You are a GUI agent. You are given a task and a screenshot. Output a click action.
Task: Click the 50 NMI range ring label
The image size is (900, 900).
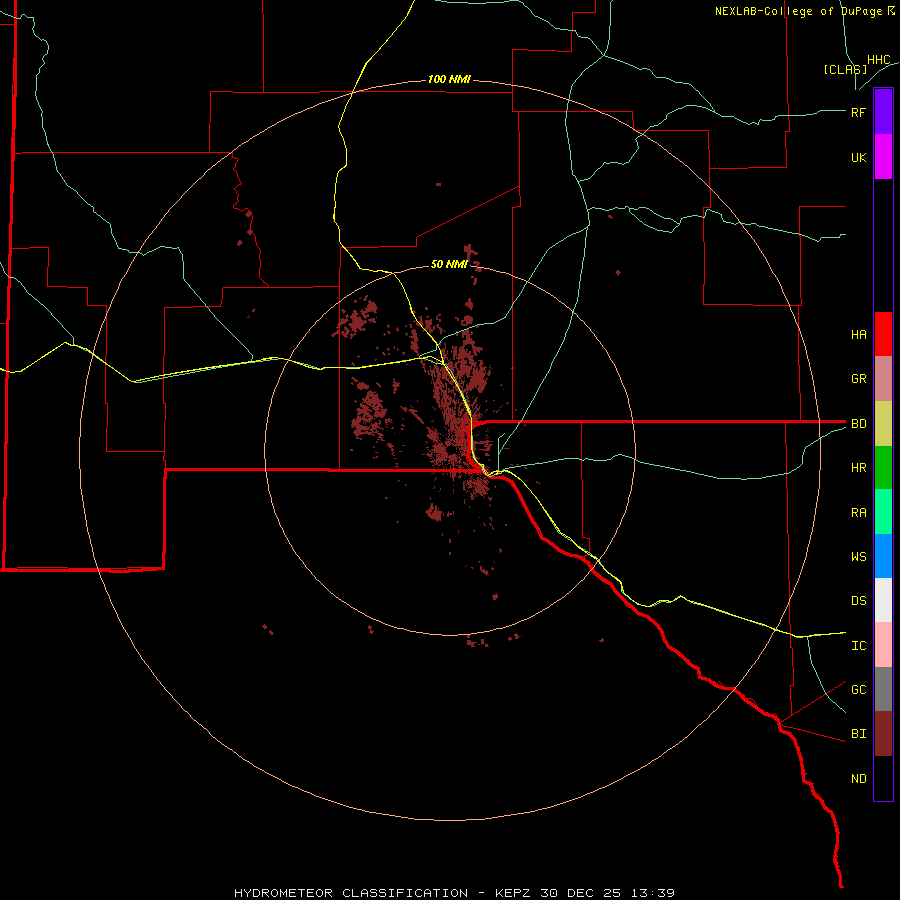coord(449,264)
